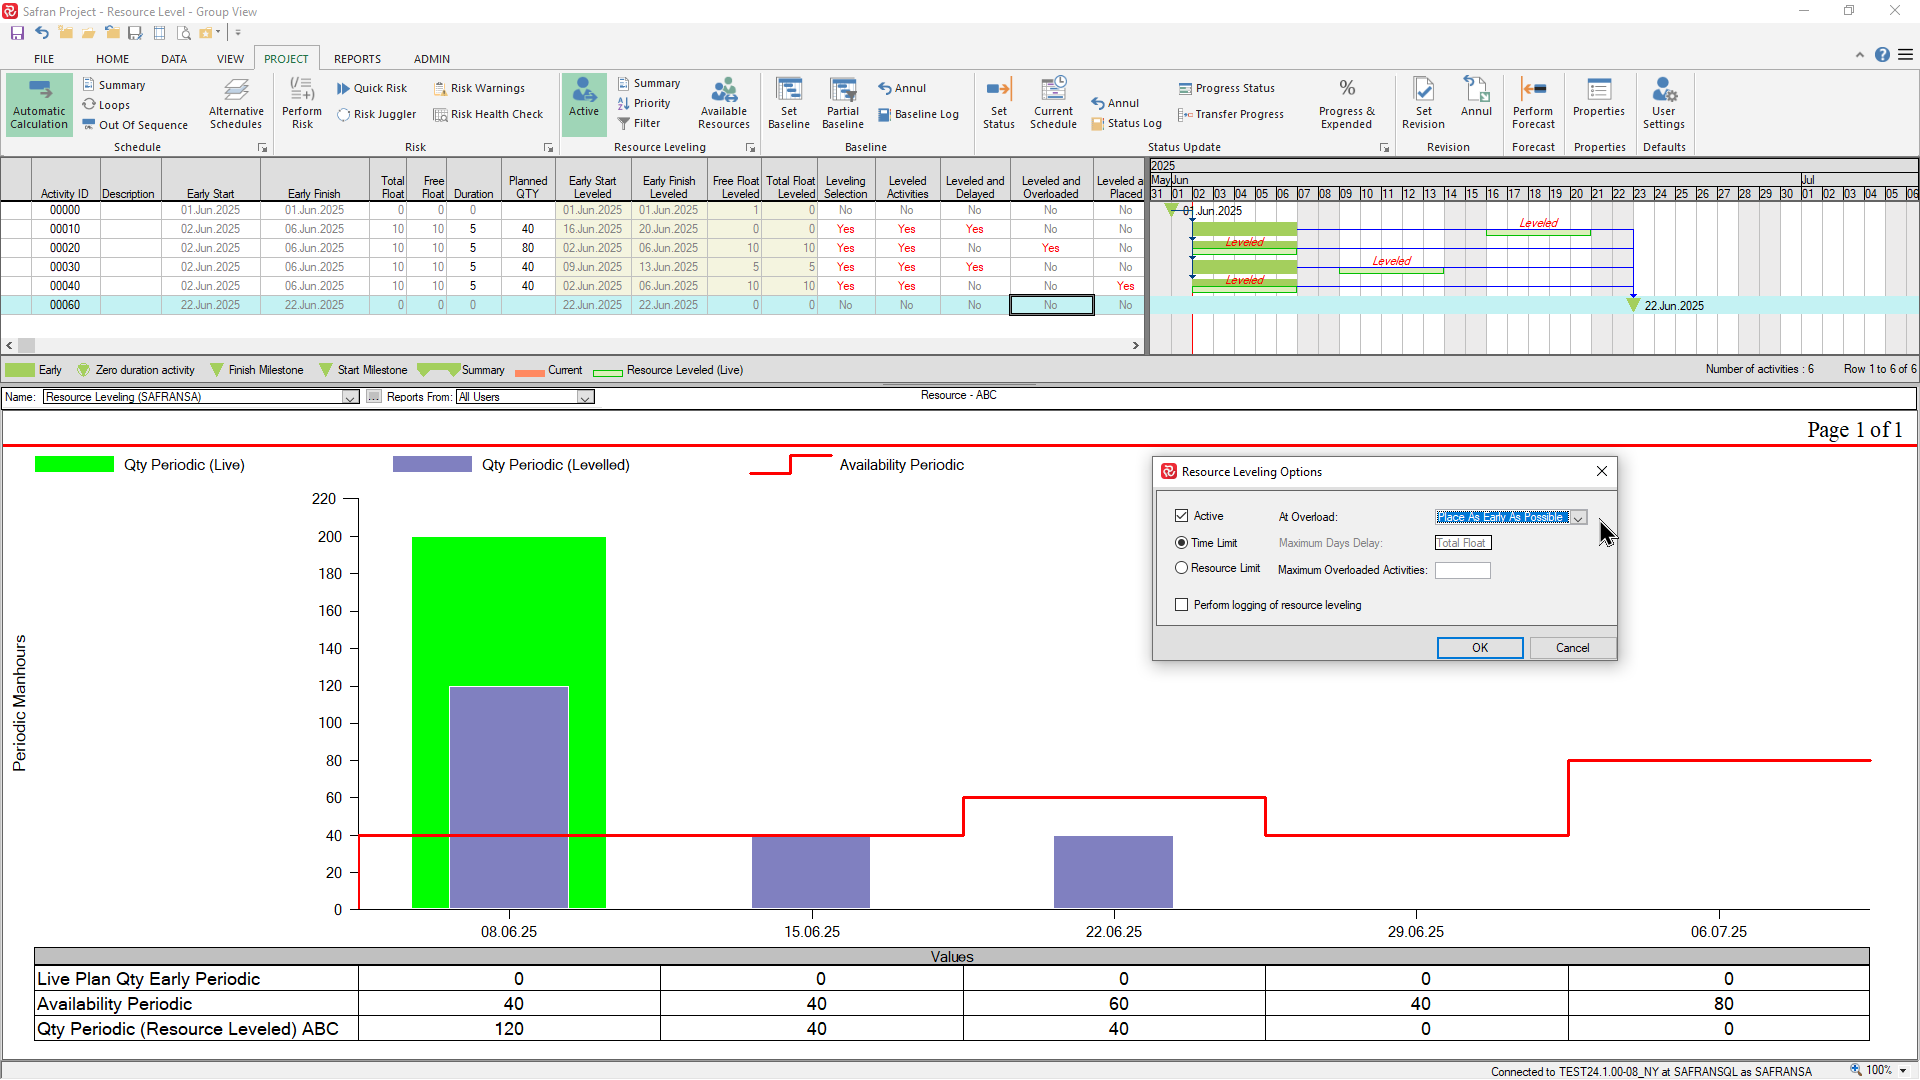Switch to the ADMIN tab

(x=431, y=59)
